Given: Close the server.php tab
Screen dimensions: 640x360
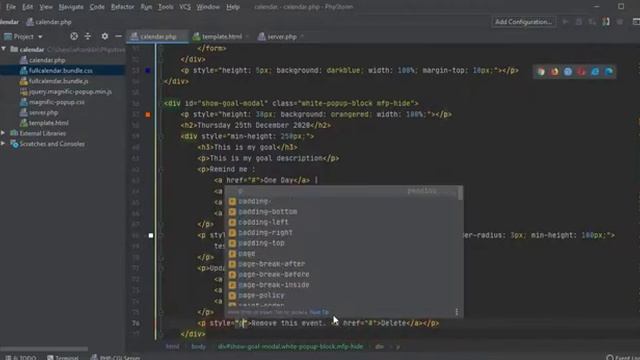Looking at the screenshot, I should coord(302,37).
